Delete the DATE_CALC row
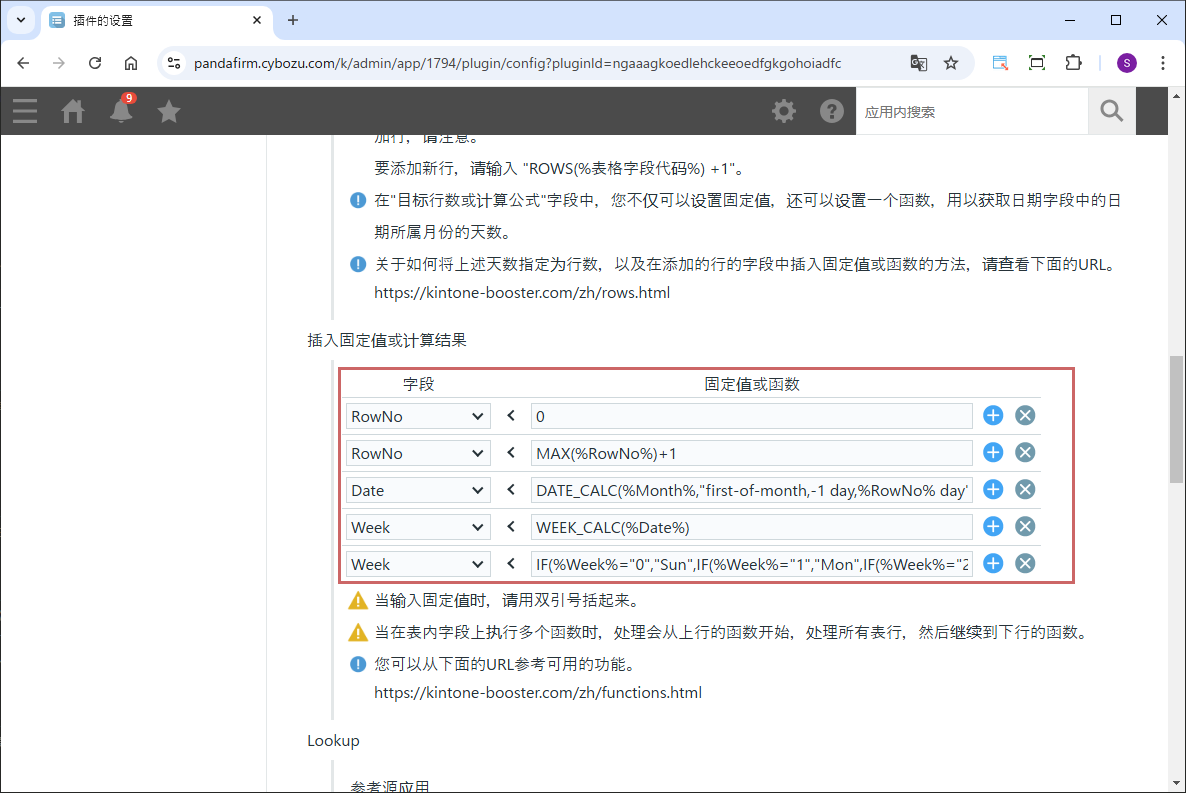Viewport: 1186px width, 793px height. point(1025,490)
